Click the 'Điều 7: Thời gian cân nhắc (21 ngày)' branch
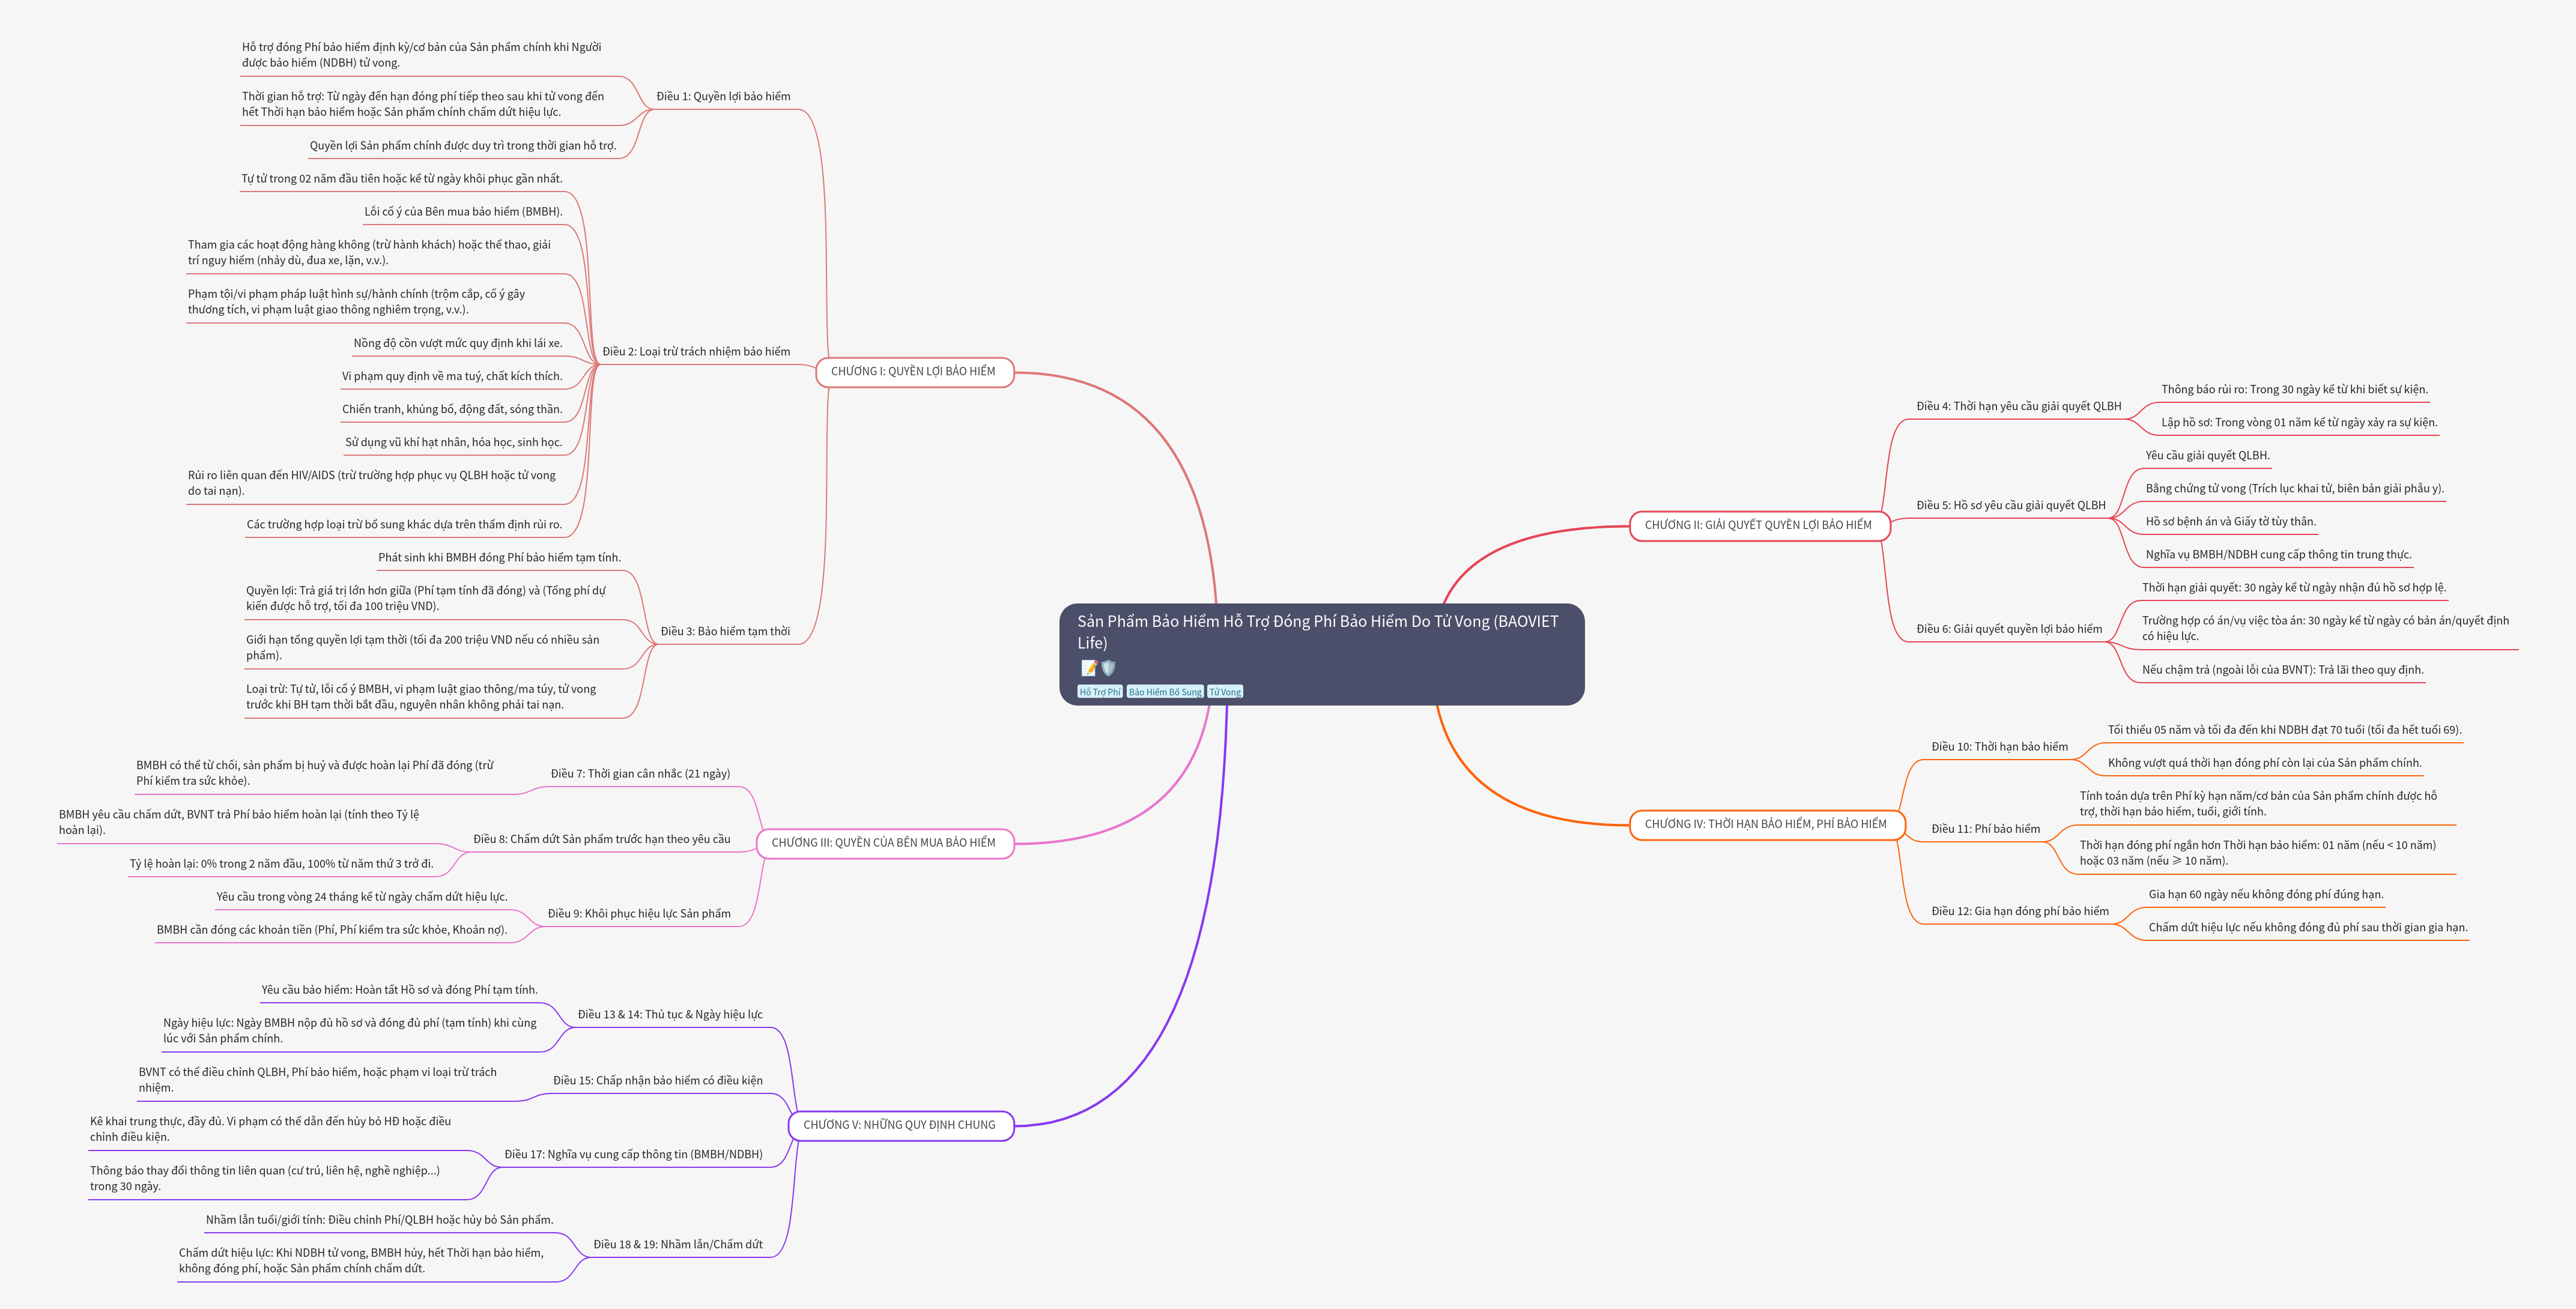This screenshot has height=1309, width=2576. tap(640, 774)
